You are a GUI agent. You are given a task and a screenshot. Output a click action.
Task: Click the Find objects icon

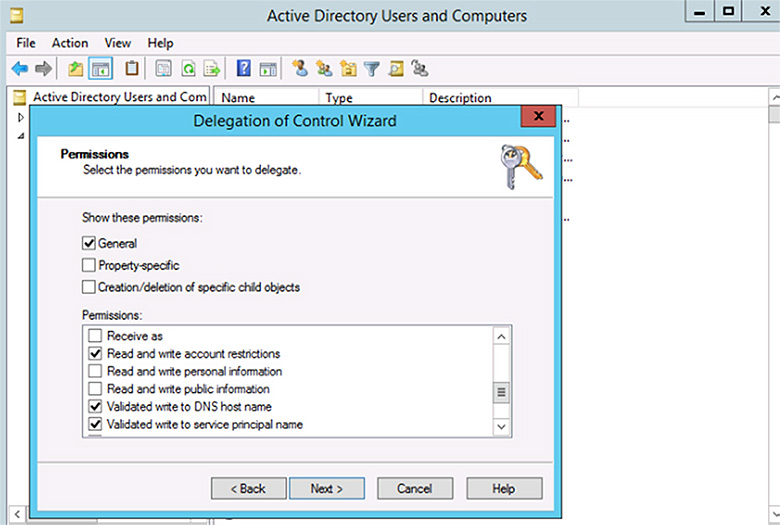coord(396,69)
